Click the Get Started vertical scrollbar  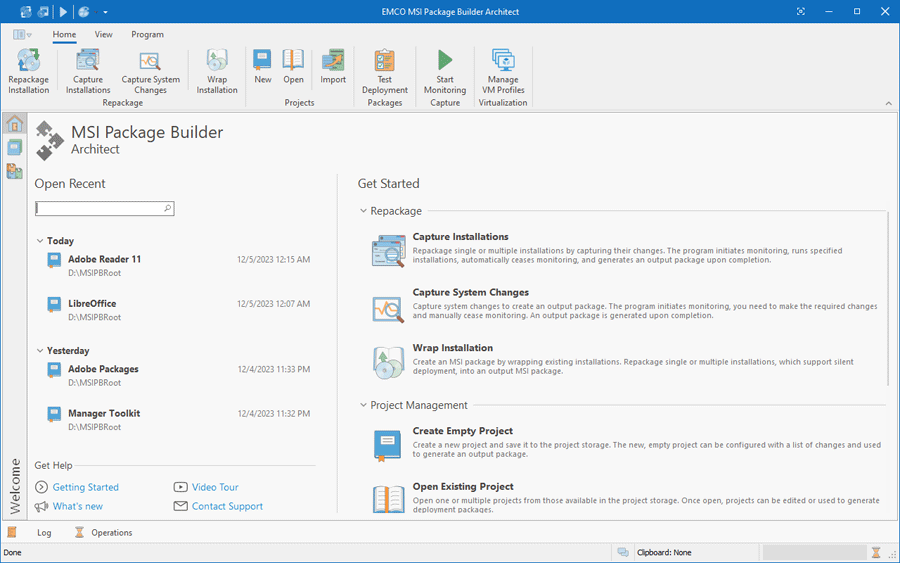(x=888, y=298)
